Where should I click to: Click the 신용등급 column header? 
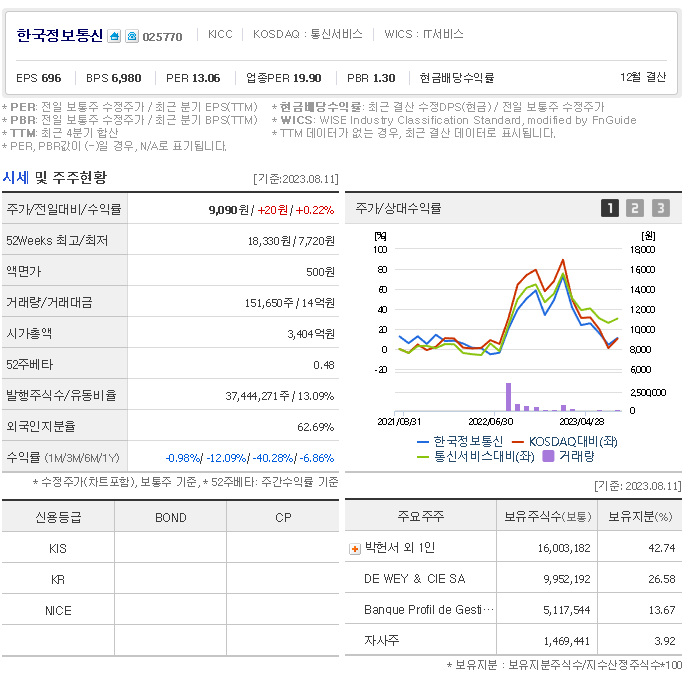(x=58, y=518)
